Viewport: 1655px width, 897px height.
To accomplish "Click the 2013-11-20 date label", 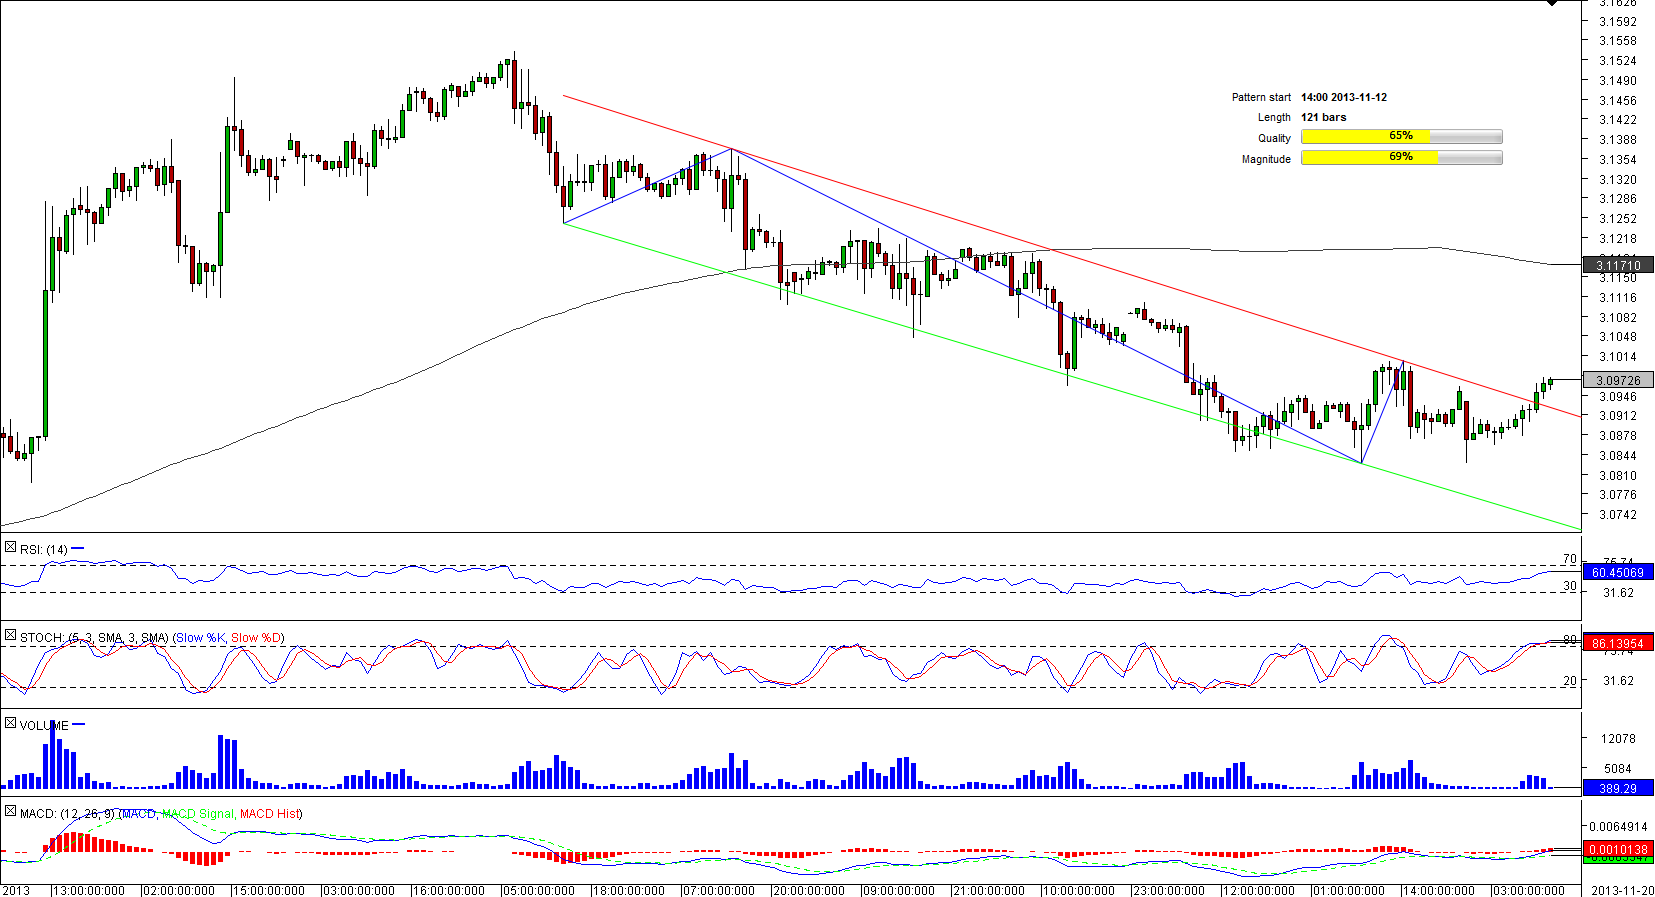I will coord(1622,890).
